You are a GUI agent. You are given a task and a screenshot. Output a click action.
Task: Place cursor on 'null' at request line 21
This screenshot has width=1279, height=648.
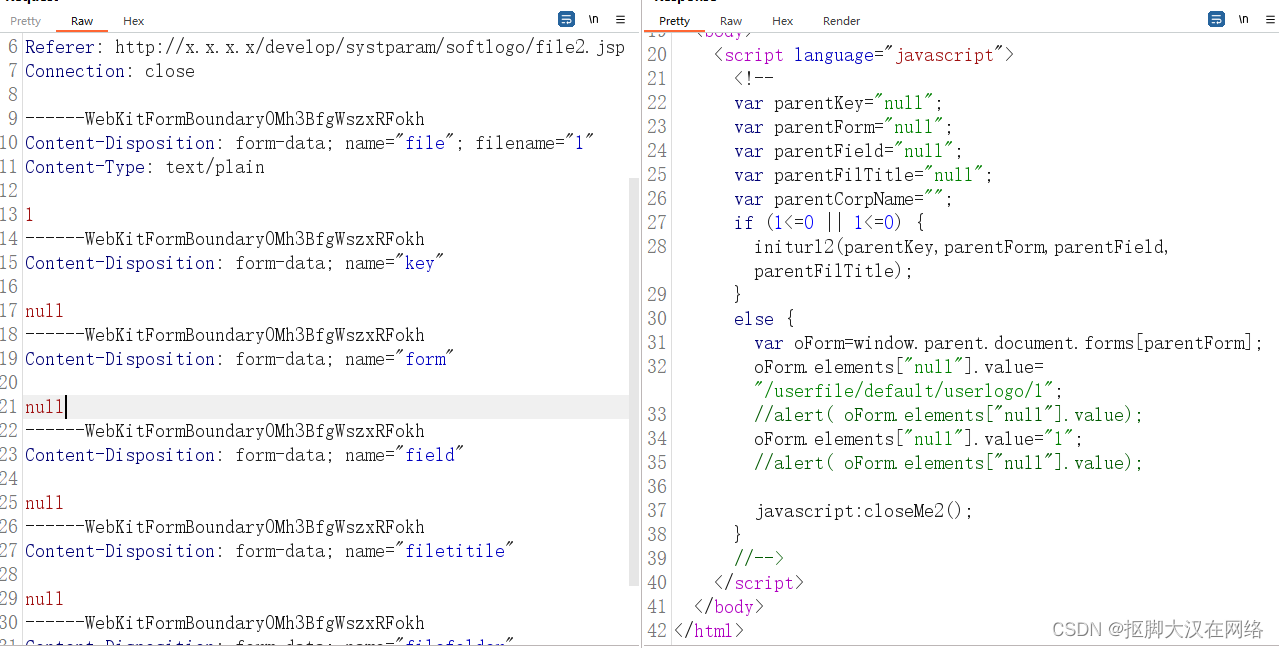click(44, 407)
